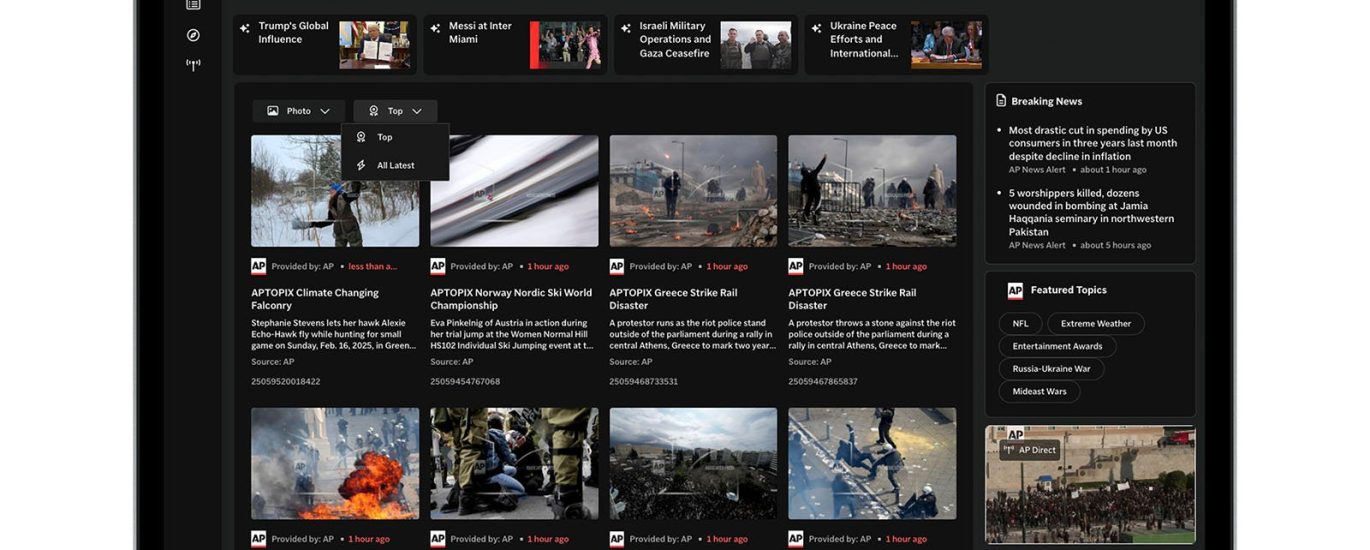Viewport: 1370px width, 550px height.
Task: Open the snowy falconry photo thumbnail
Action: pyautogui.click(x=335, y=191)
